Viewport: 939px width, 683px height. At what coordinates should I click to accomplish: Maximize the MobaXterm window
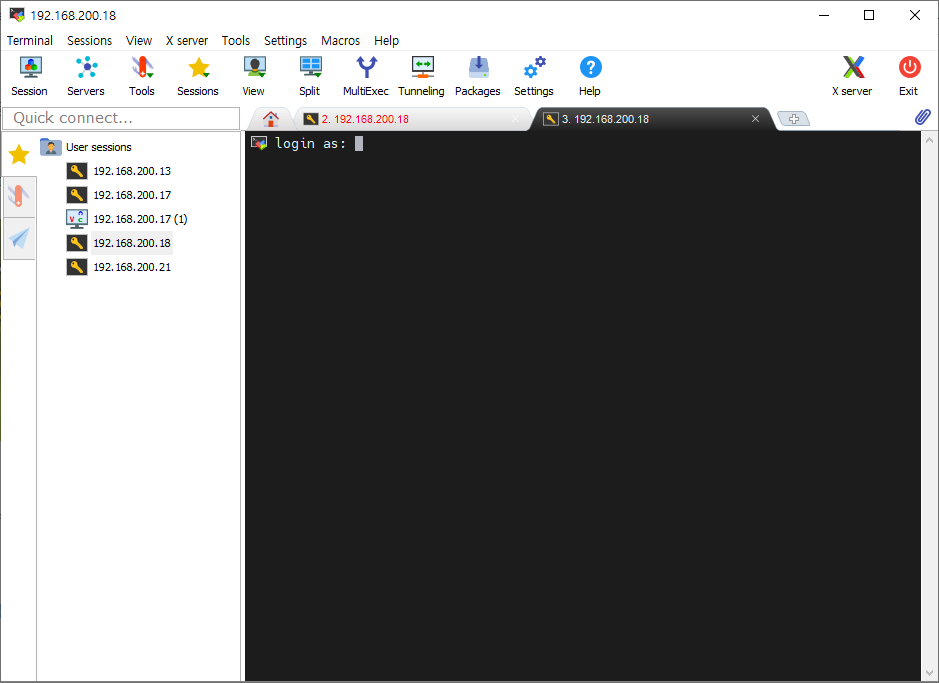click(x=869, y=15)
